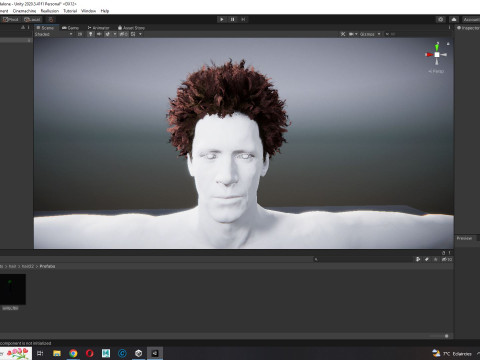Open the Cinemachine menu

pos(24,11)
